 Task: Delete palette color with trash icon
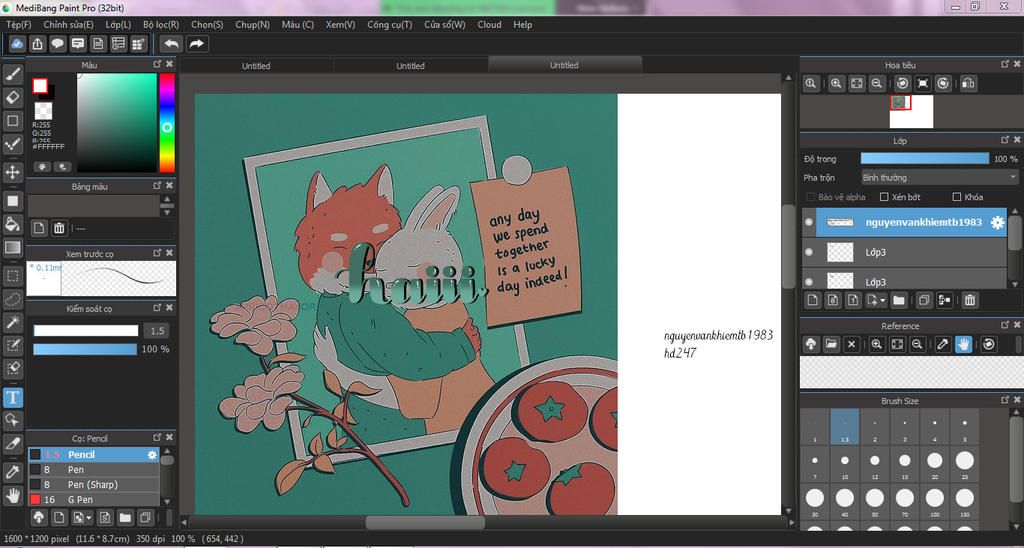click(x=59, y=228)
